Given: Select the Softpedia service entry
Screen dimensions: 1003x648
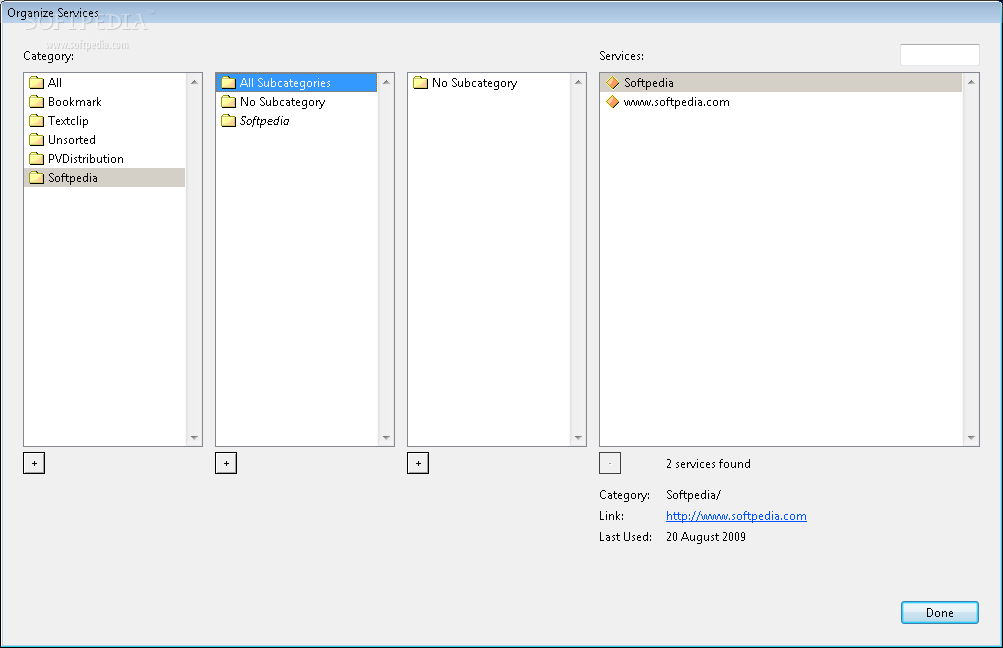Looking at the screenshot, I should 780,83.
